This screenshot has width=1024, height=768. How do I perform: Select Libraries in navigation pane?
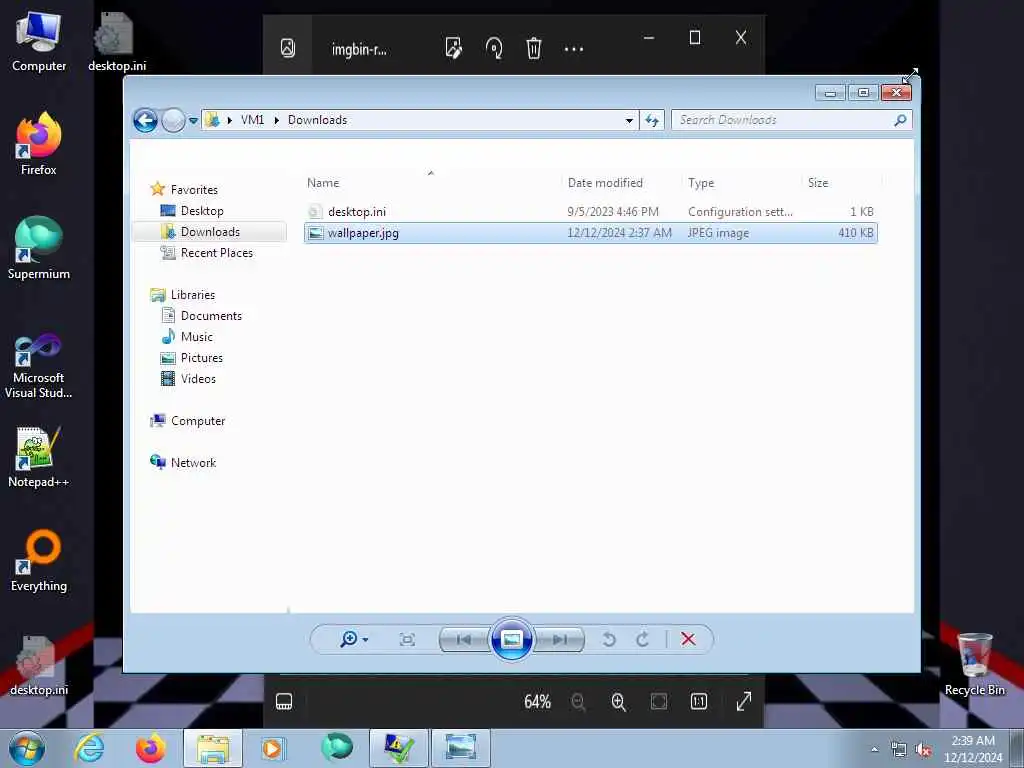tap(193, 295)
